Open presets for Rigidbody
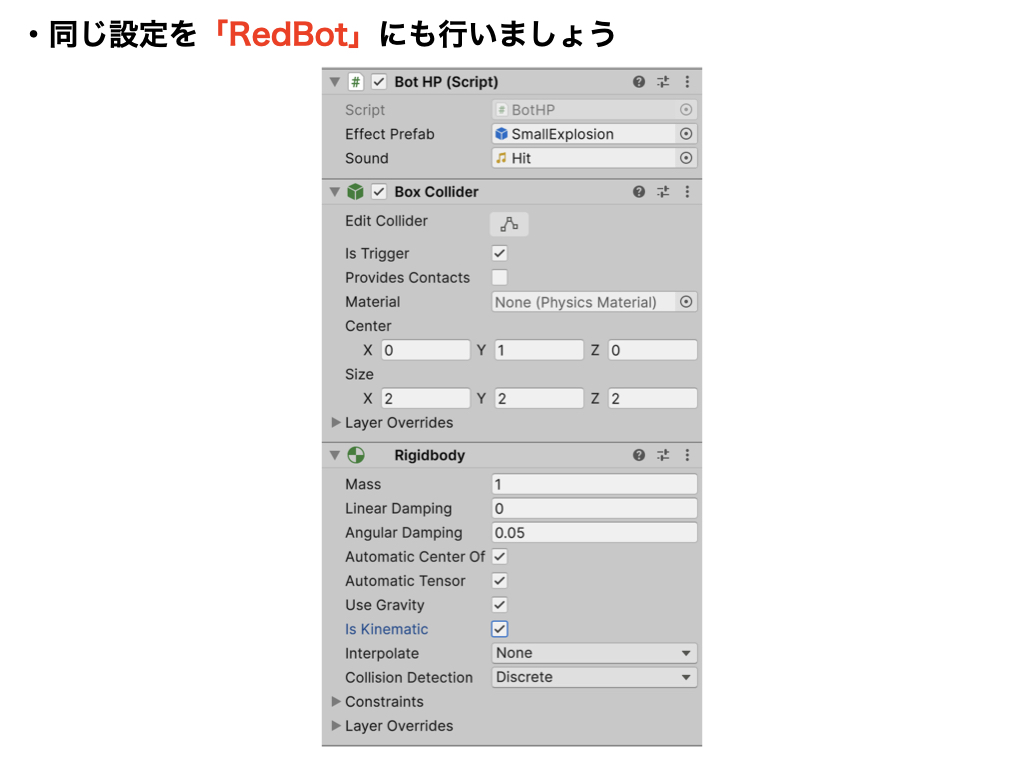Screen dimensions: 1024x768 point(663,455)
